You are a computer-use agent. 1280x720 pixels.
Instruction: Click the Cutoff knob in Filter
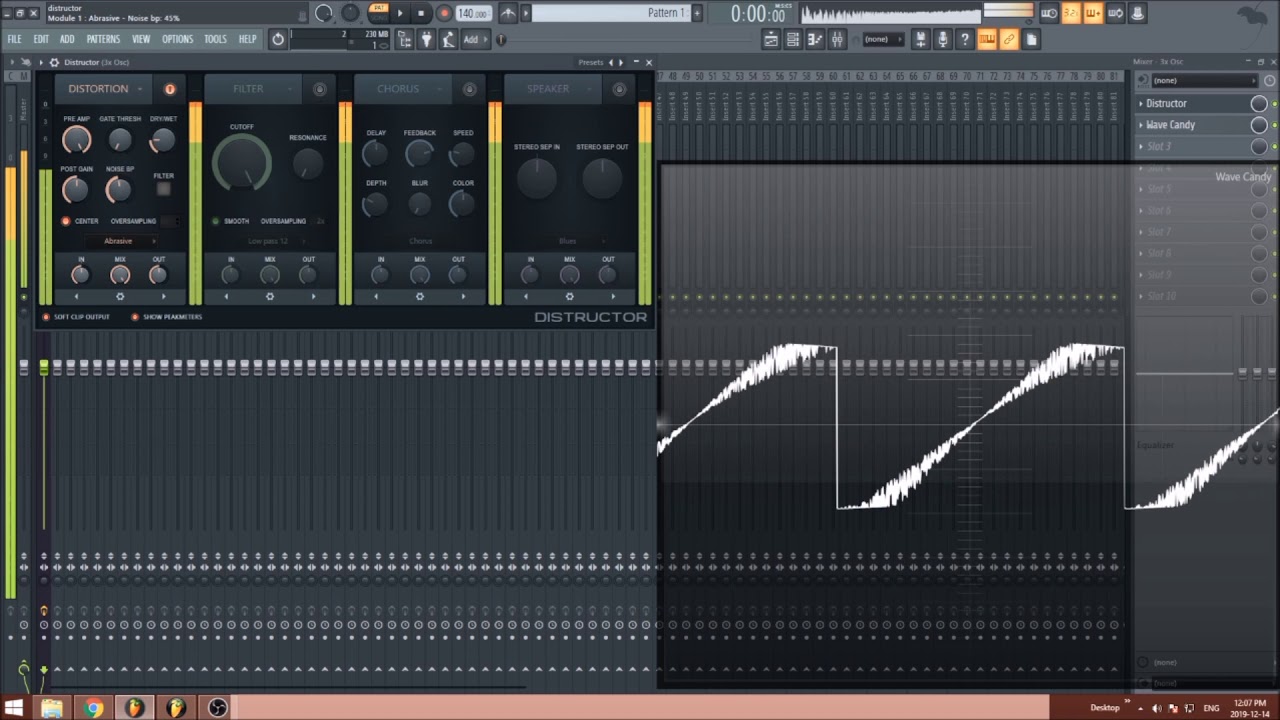(242, 162)
